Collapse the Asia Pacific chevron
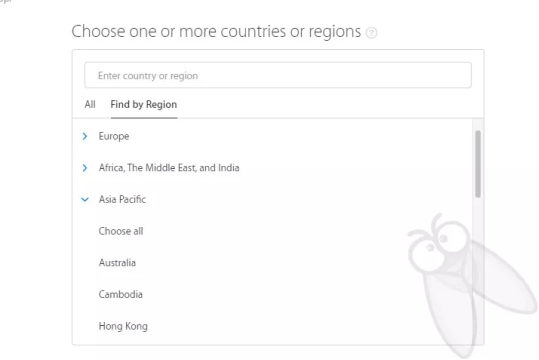The width and height of the screenshot is (539, 360). pyautogui.click(x=85, y=199)
